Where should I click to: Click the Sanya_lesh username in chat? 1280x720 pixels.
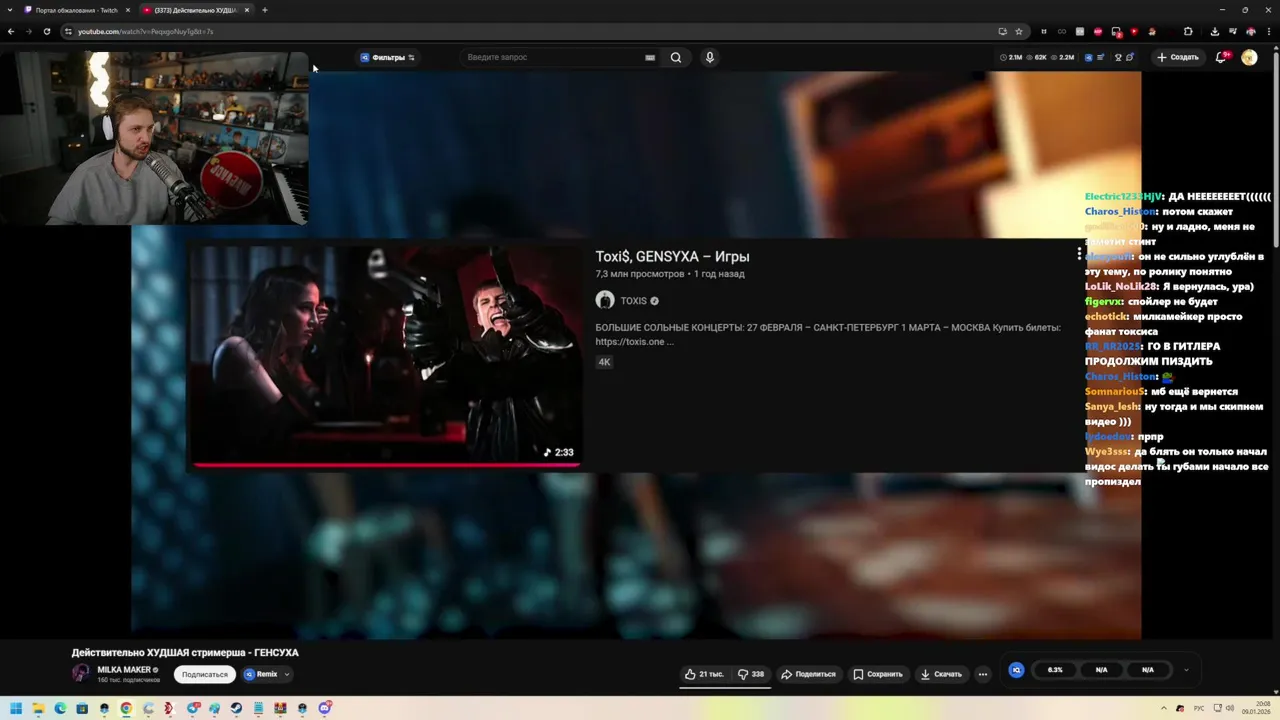point(1112,407)
